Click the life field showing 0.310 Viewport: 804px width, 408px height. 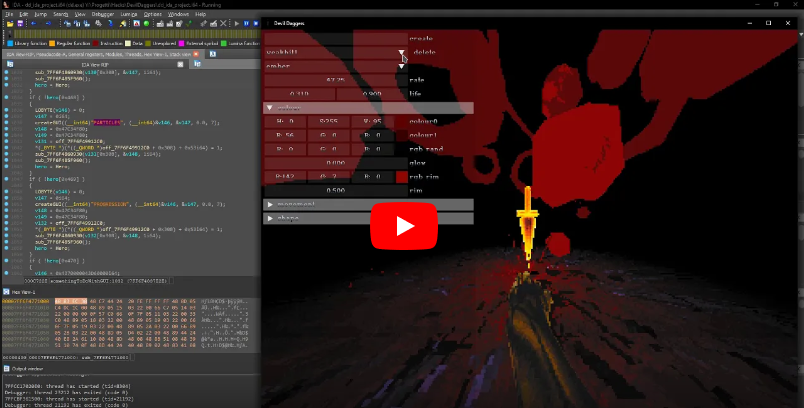pyautogui.click(x=299, y=94)
